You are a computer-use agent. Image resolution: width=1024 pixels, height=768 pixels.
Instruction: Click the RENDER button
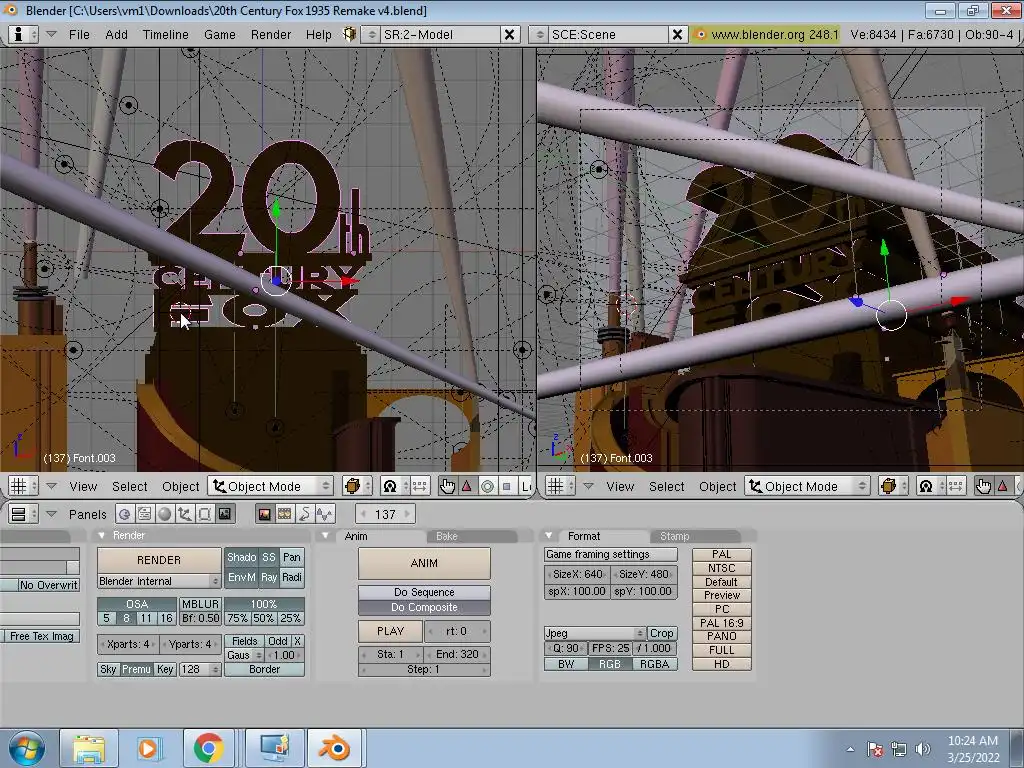coord(159,560)
